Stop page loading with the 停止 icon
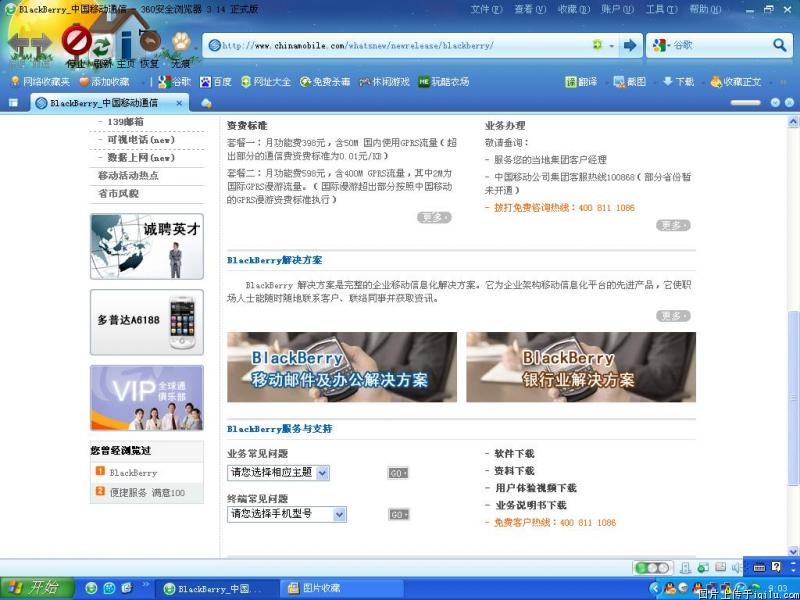The width and height of the screenshot is (800, 600). pos(76,43)
